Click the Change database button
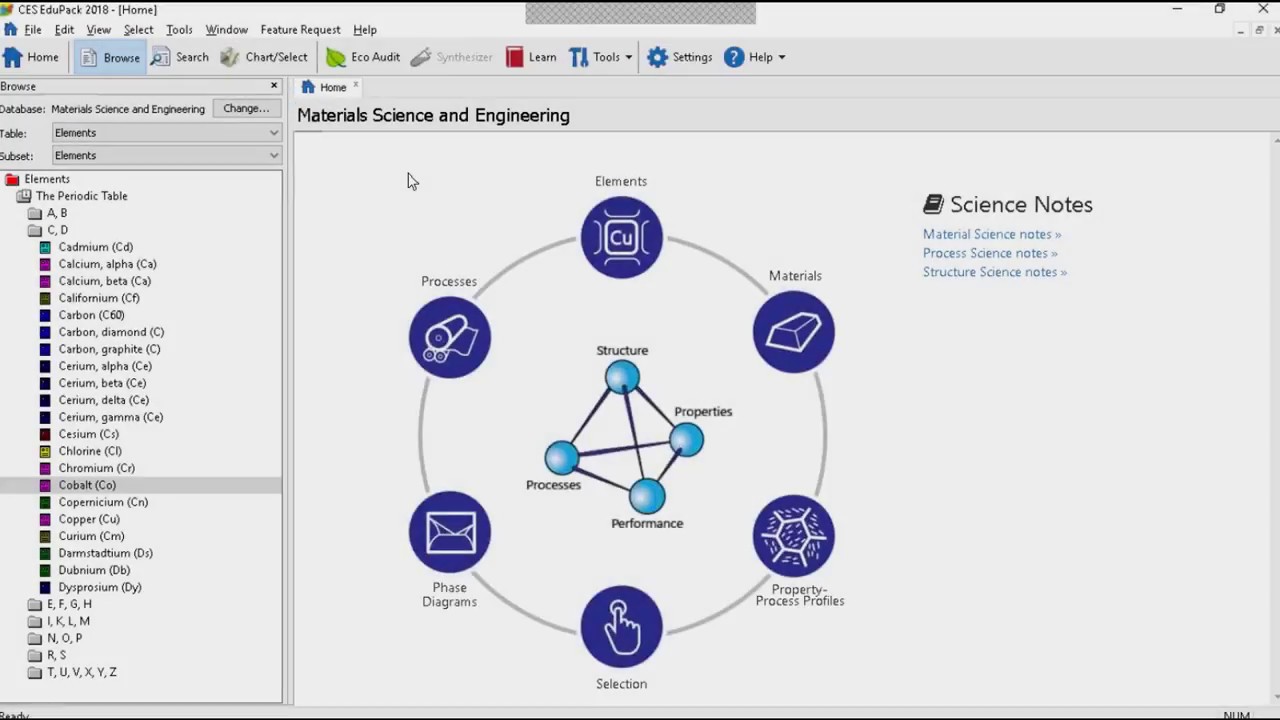This screenshot has height=720, width=1280. [x=246, y=108]
